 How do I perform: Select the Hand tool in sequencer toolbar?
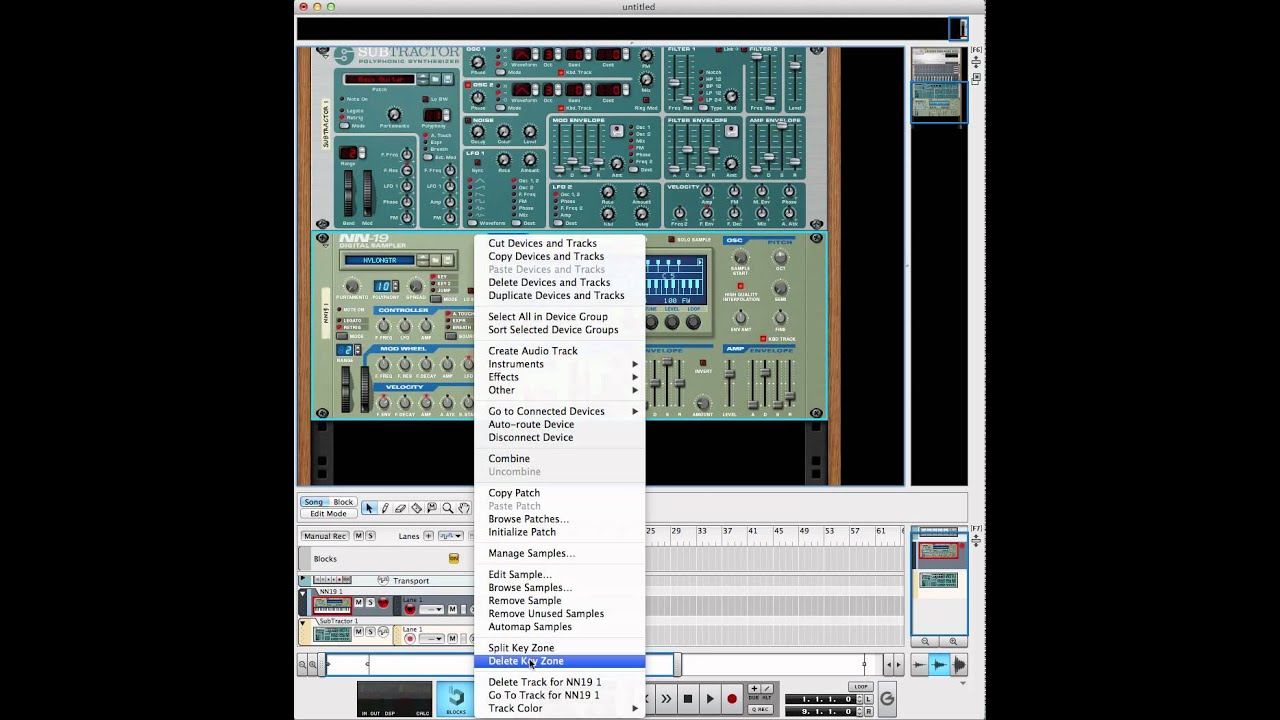[464, 508]
